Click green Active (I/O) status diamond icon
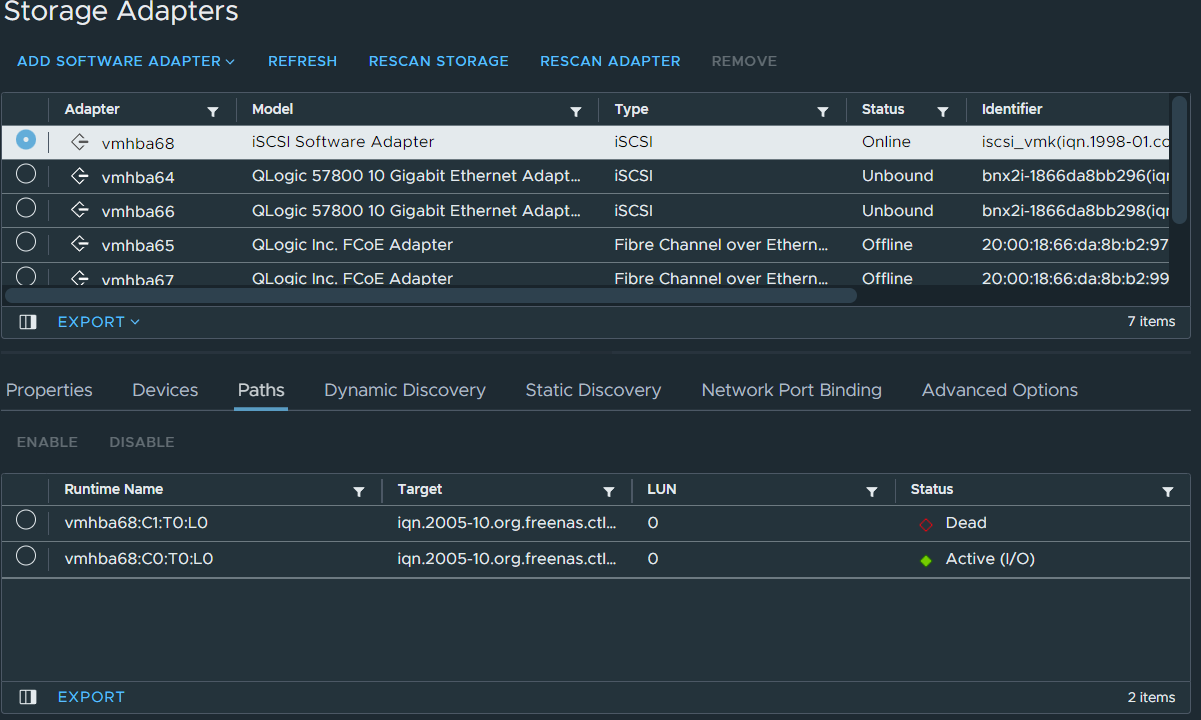The height and width of the screenshot is (720, 1201). point(926,560)
